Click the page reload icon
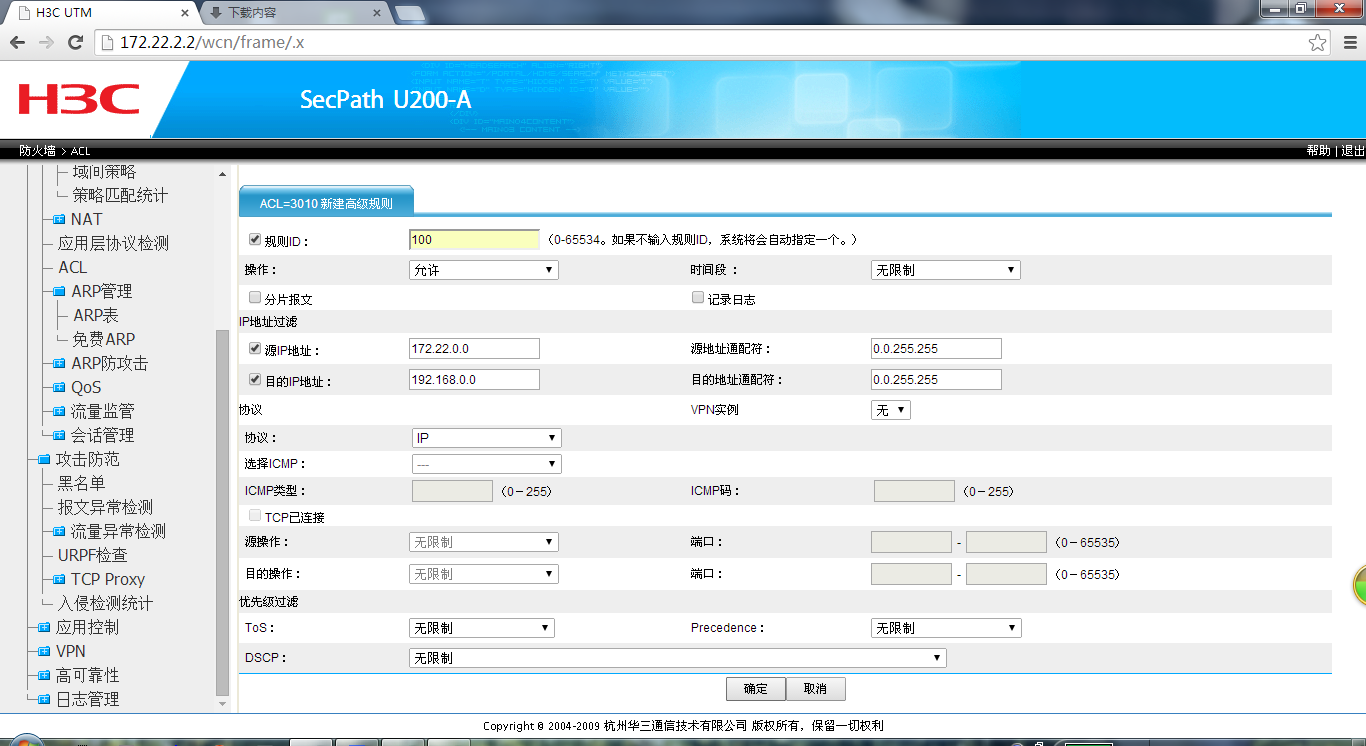 pos(75,42)
